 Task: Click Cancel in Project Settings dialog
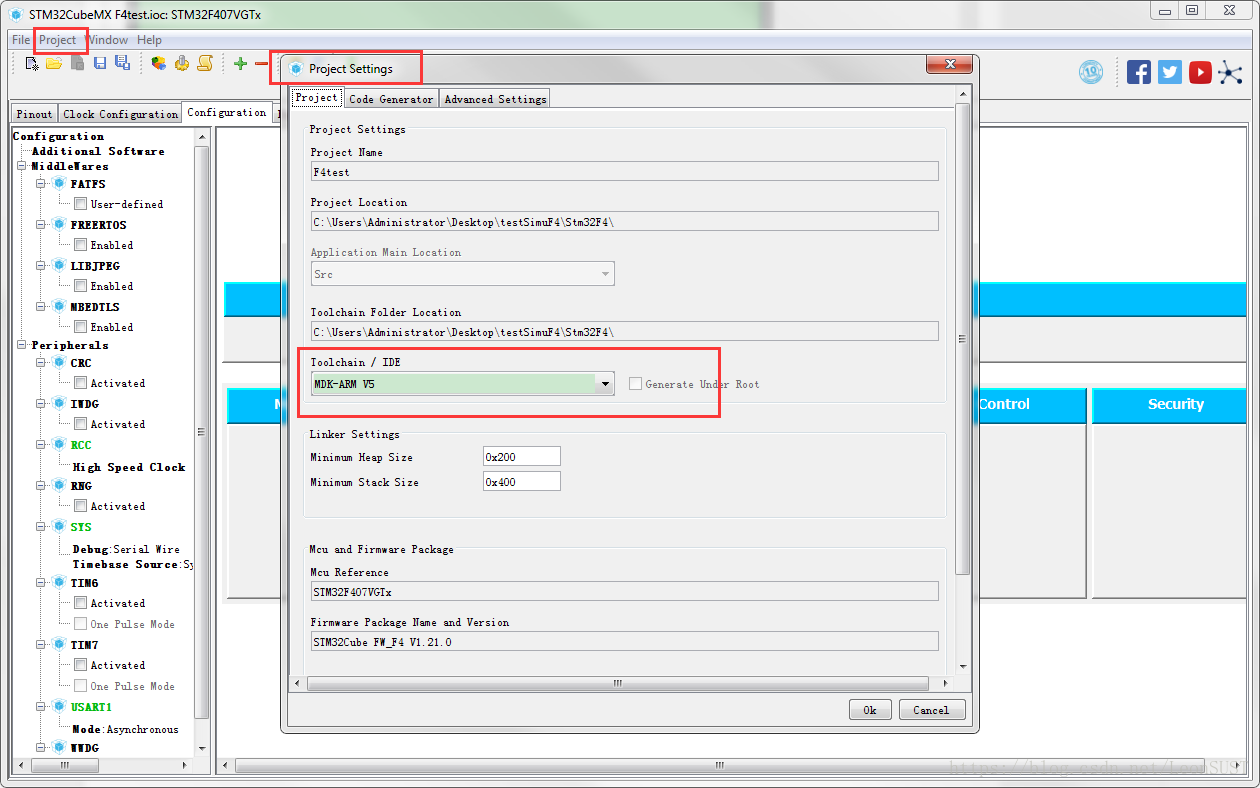pyautogui.click(x=931, y=710)
